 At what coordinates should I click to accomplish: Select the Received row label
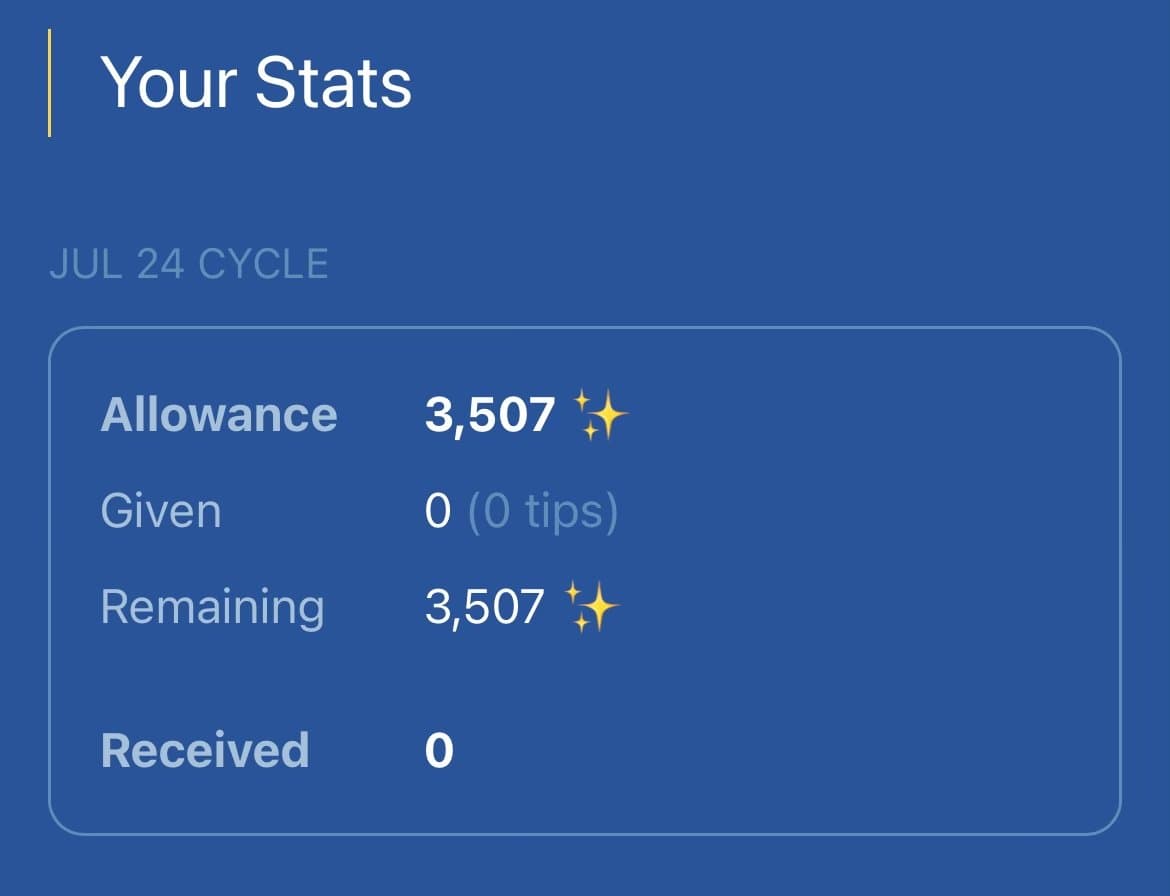(205, 750)
